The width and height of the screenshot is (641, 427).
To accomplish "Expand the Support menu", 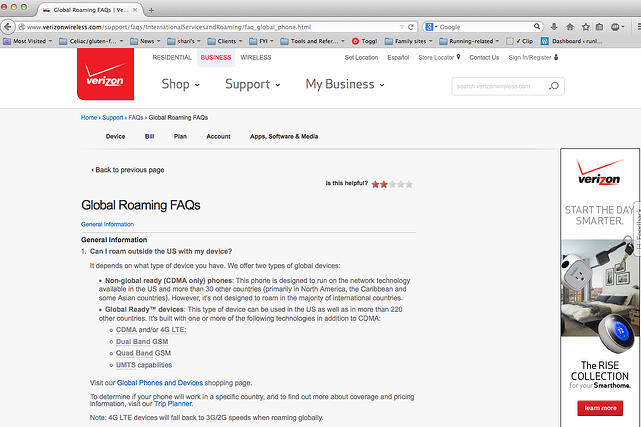I will [x=253, y=84].
